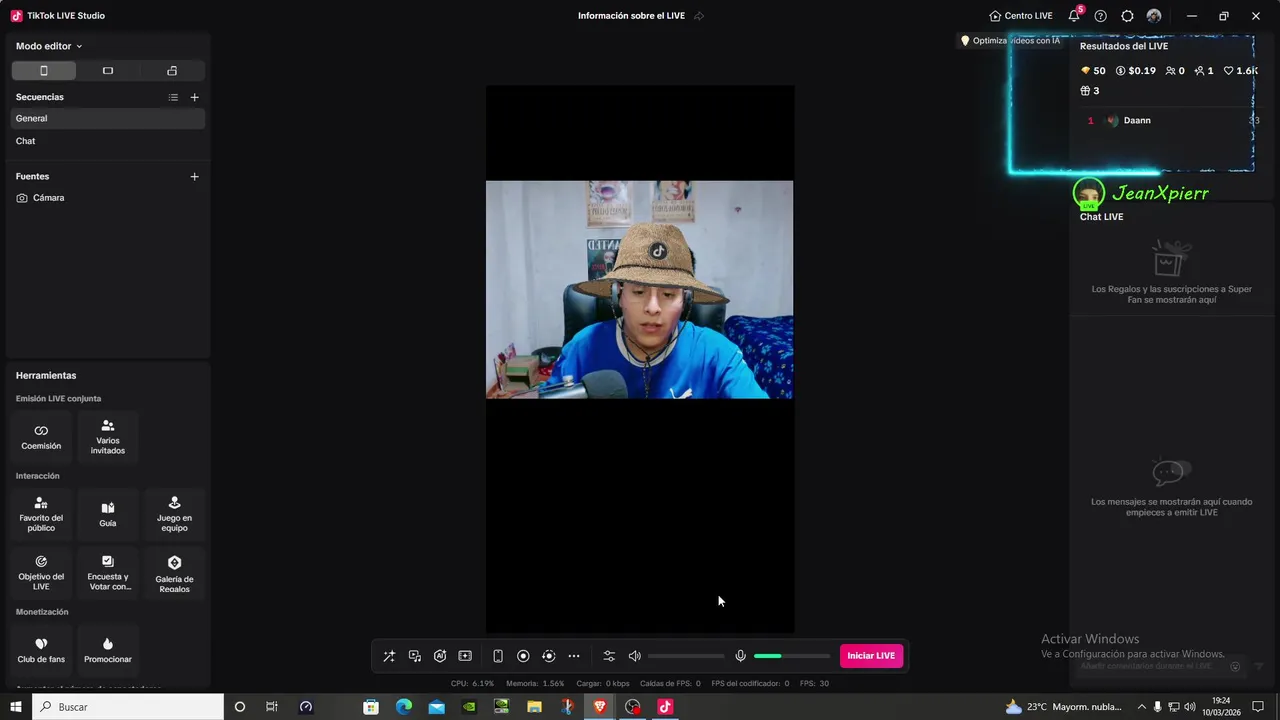Choose the dual-screen layout icon

click(172, 71)
